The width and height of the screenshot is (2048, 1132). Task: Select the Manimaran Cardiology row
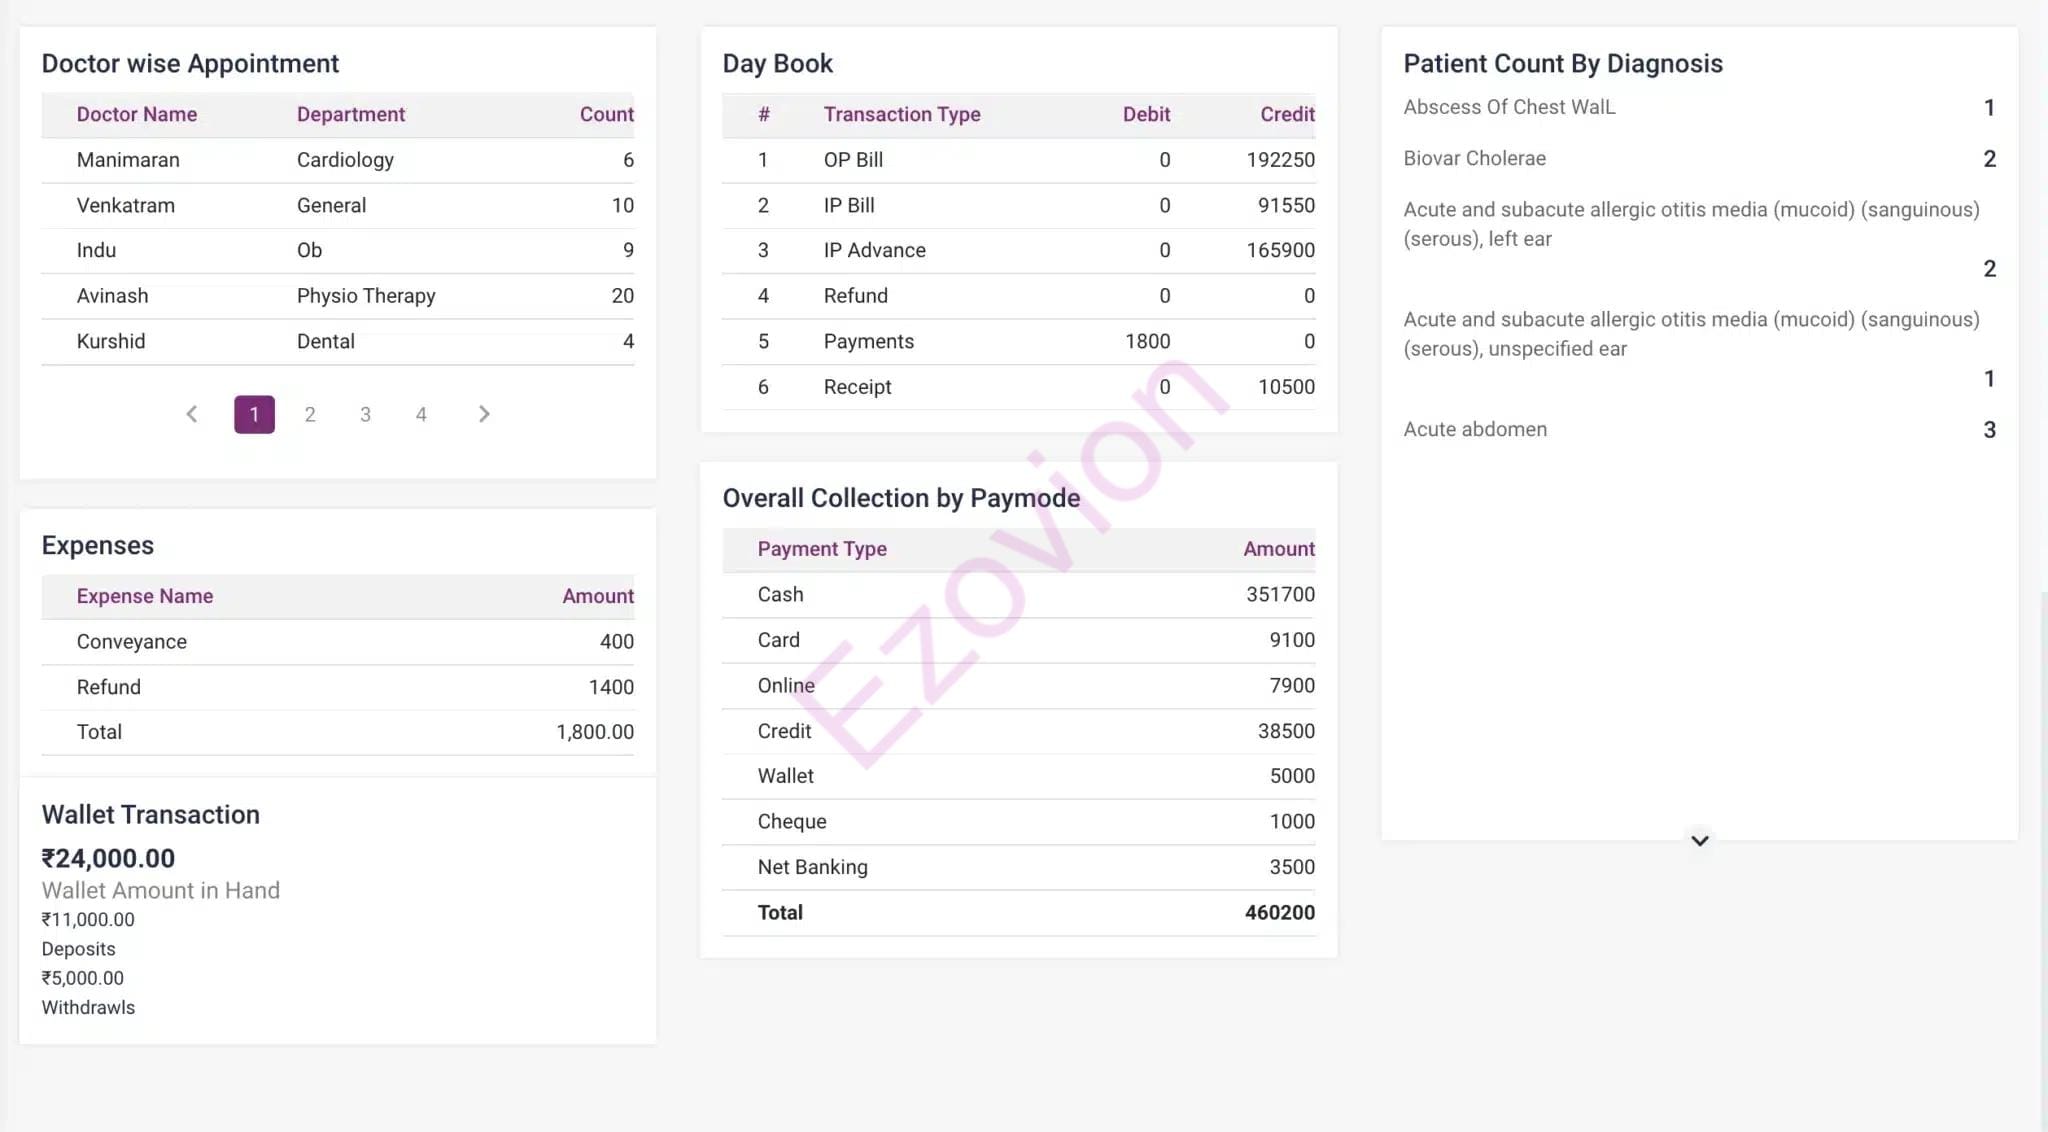(x=337, y=160)
